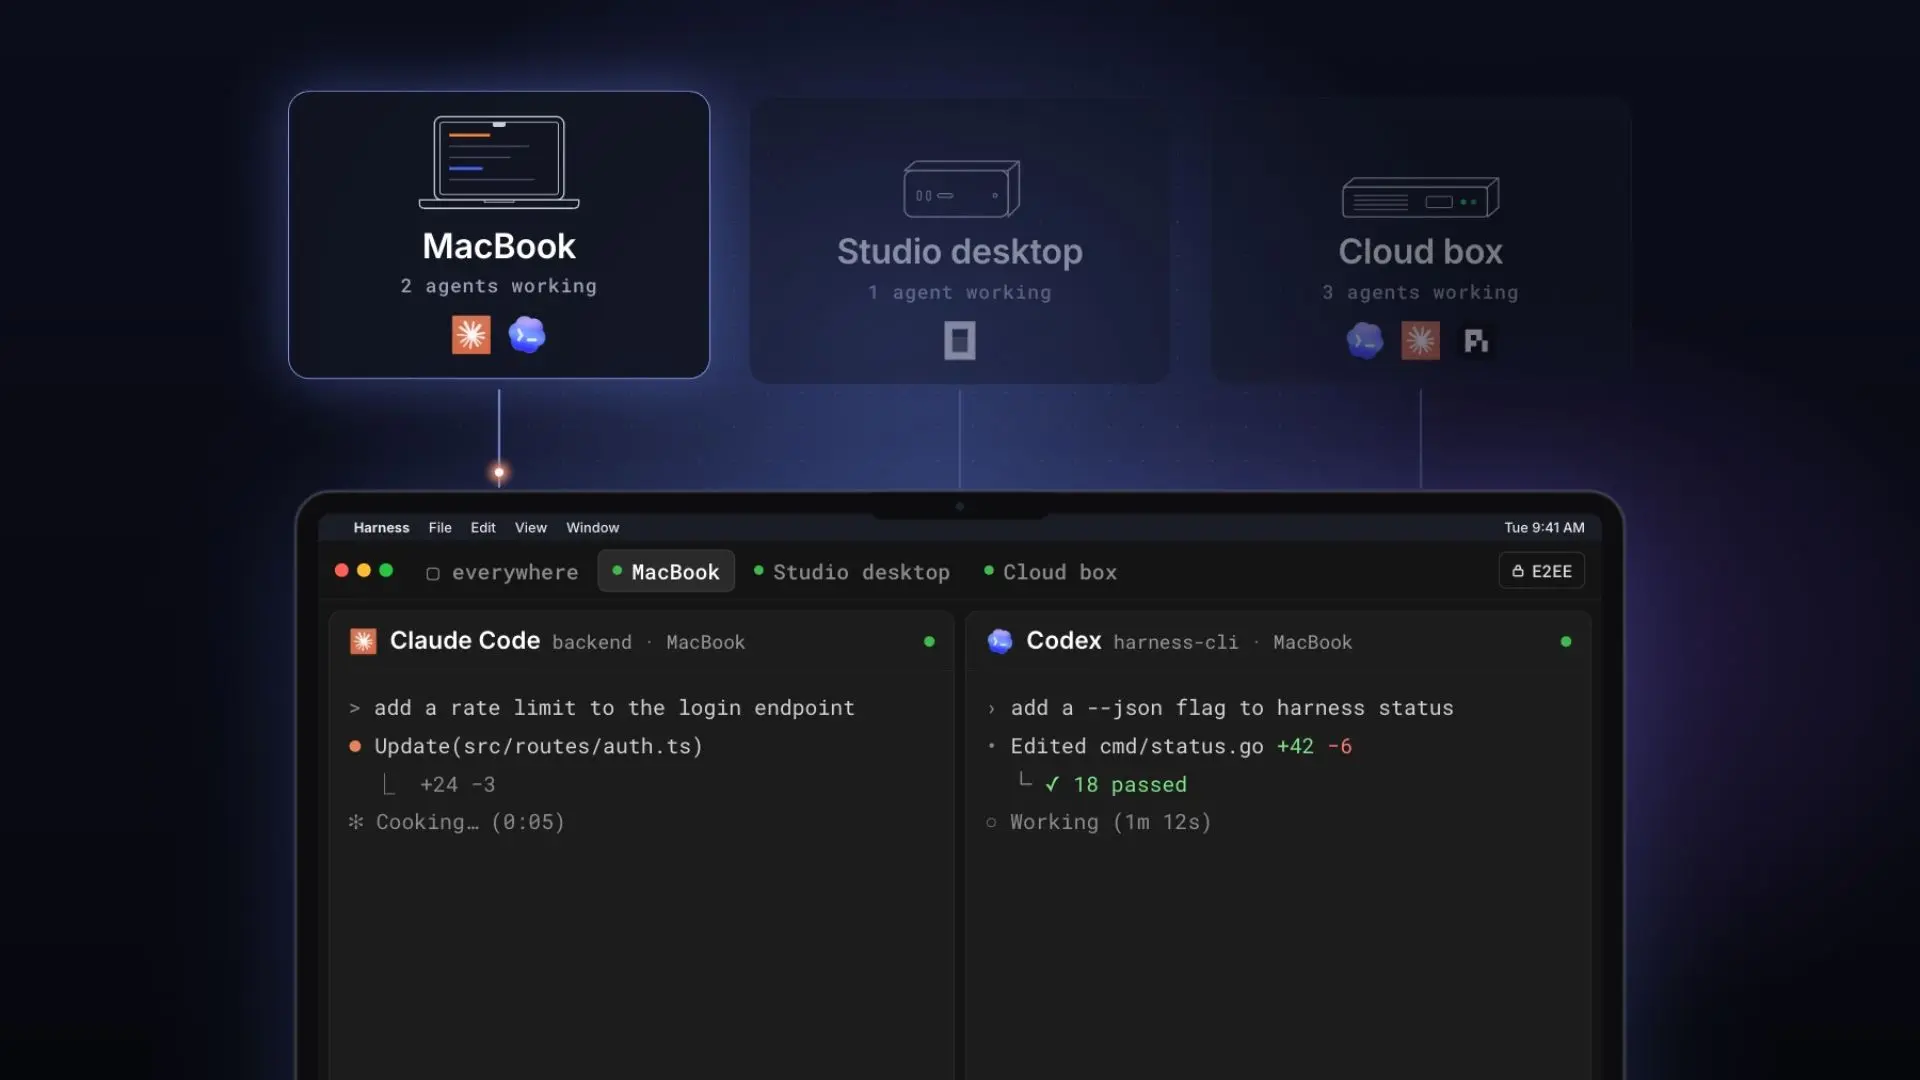Click the E2EE encryption button

point(1541,571)
